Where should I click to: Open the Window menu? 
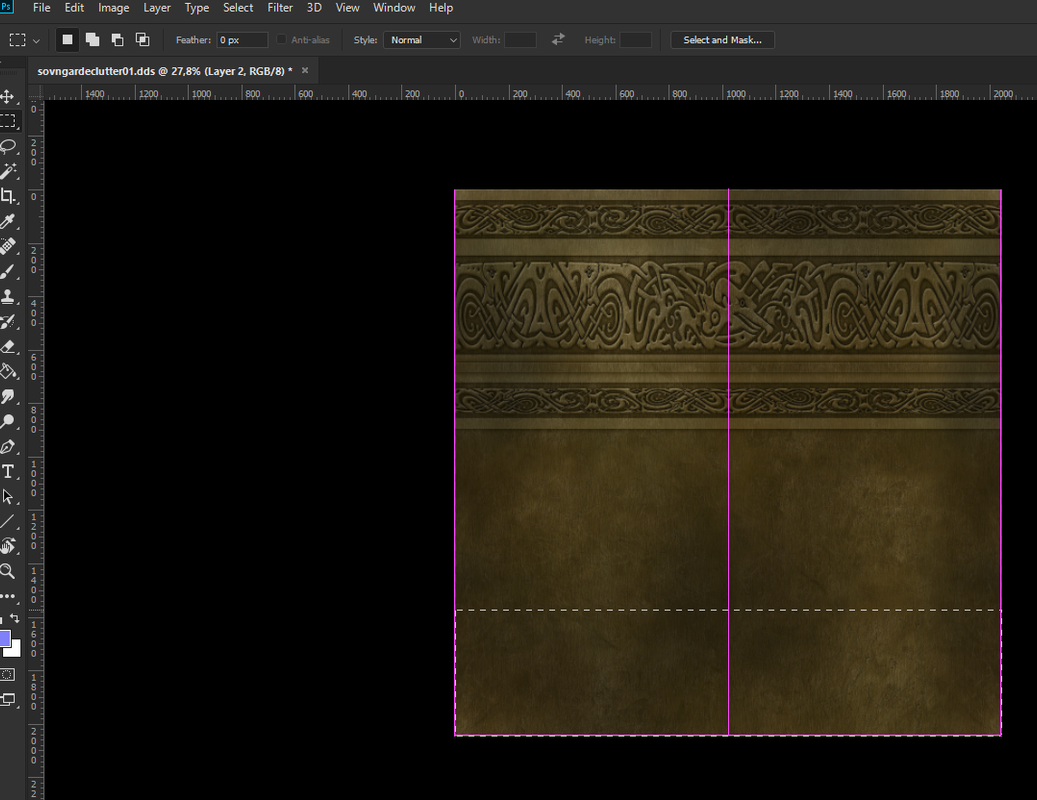(x=394, y=8)
